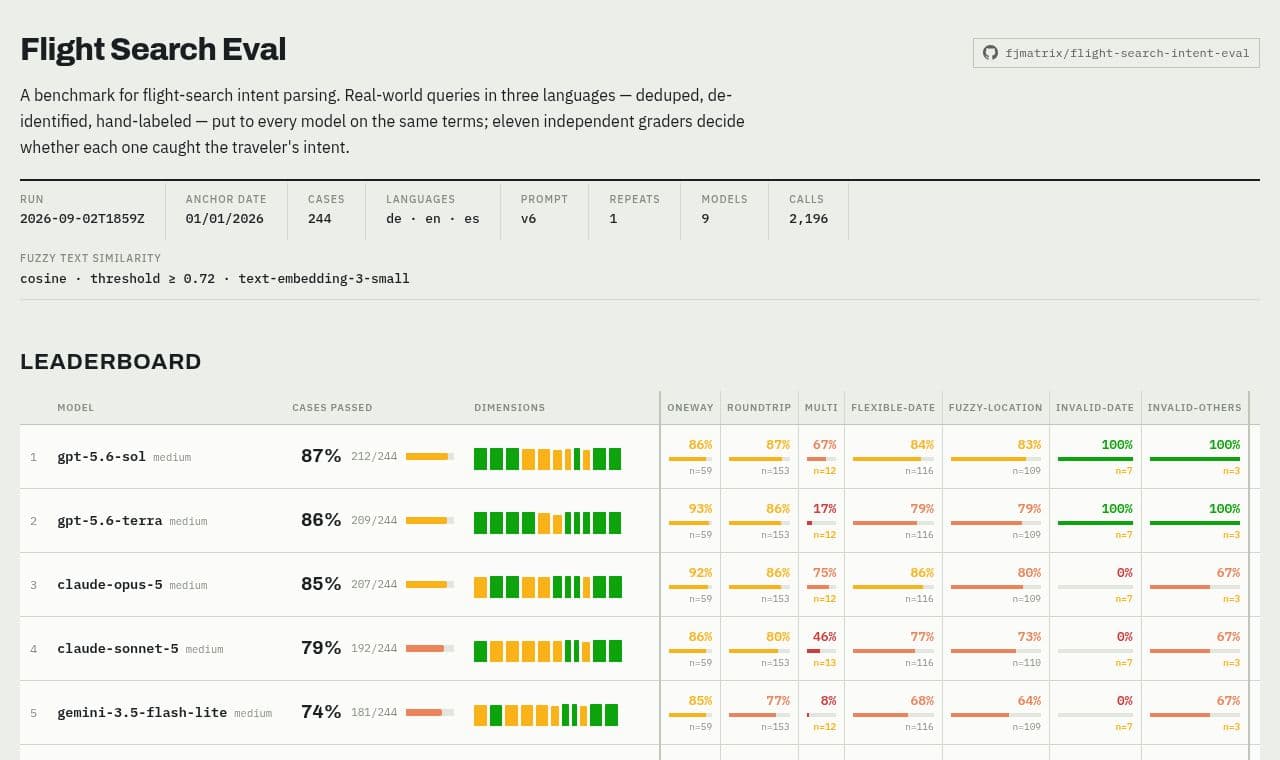Viewport: 1280px width, 760px height.
Task: Click the 209/244 cases count
Action: (x=374, y=521)
